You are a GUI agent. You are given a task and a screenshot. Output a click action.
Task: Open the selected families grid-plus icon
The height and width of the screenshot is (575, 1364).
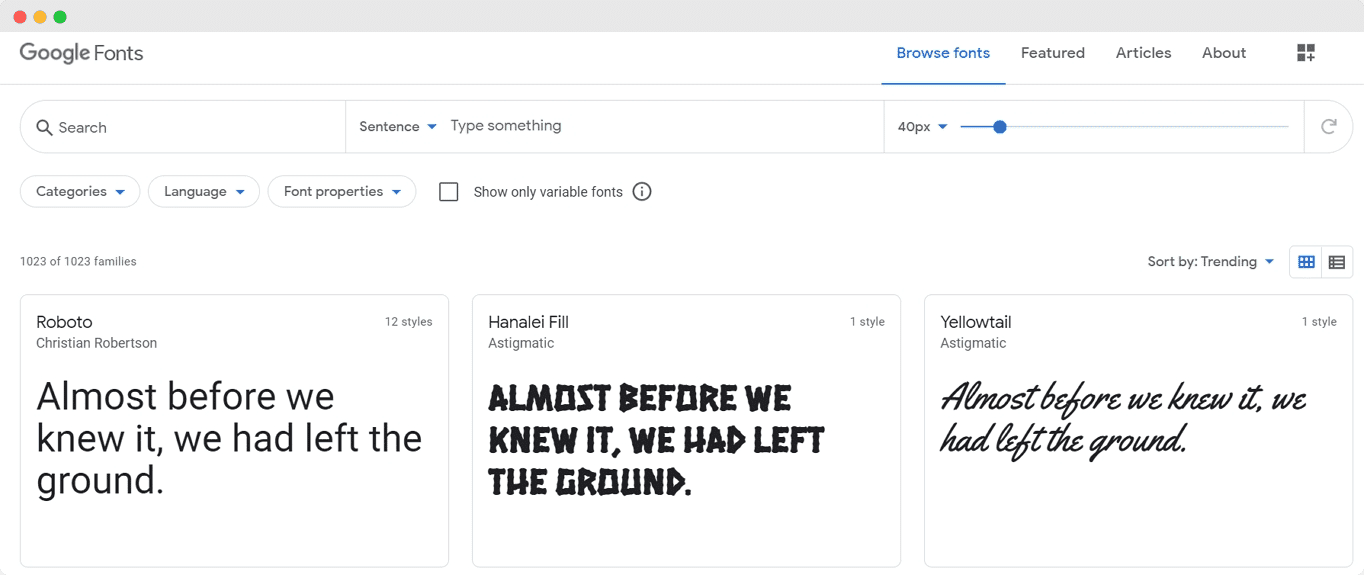(1306, 53)
